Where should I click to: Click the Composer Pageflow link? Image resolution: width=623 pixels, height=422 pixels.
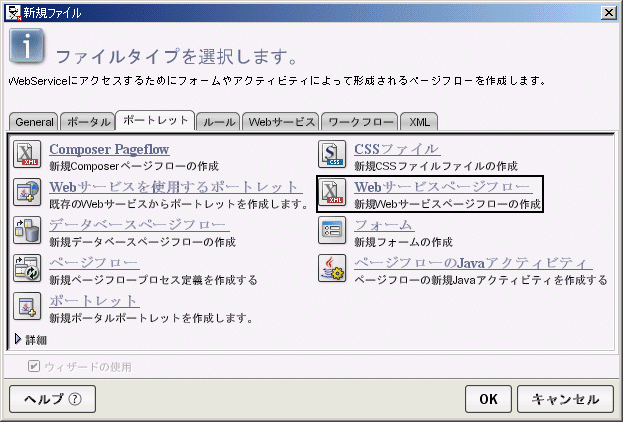point(109,149)
